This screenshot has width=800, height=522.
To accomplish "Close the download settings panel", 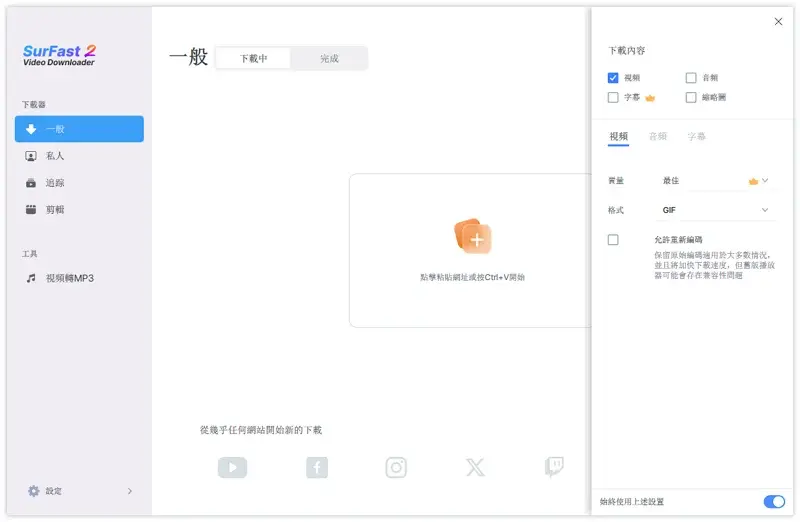I will (x=778, y=22).
